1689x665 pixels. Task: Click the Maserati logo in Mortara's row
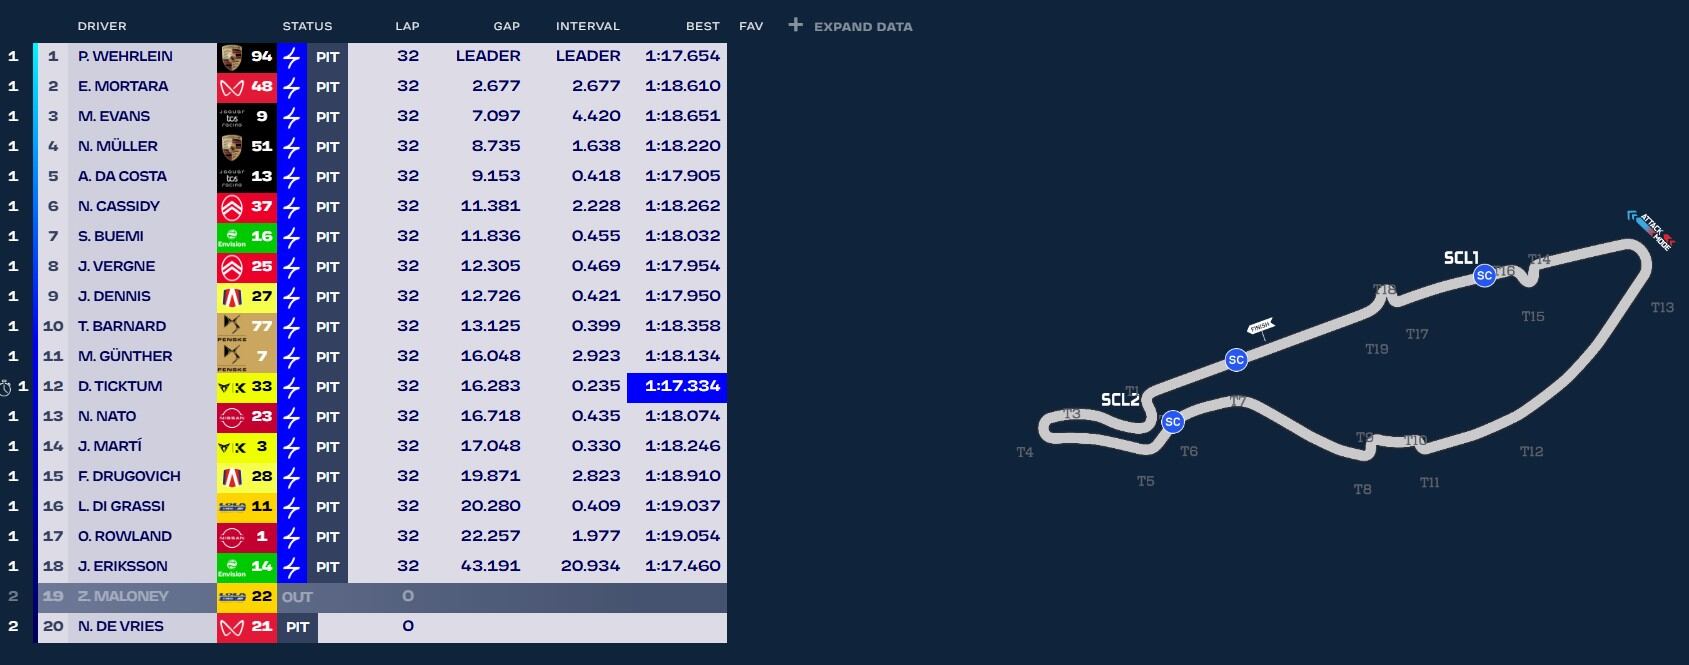(x=231, y=87)
